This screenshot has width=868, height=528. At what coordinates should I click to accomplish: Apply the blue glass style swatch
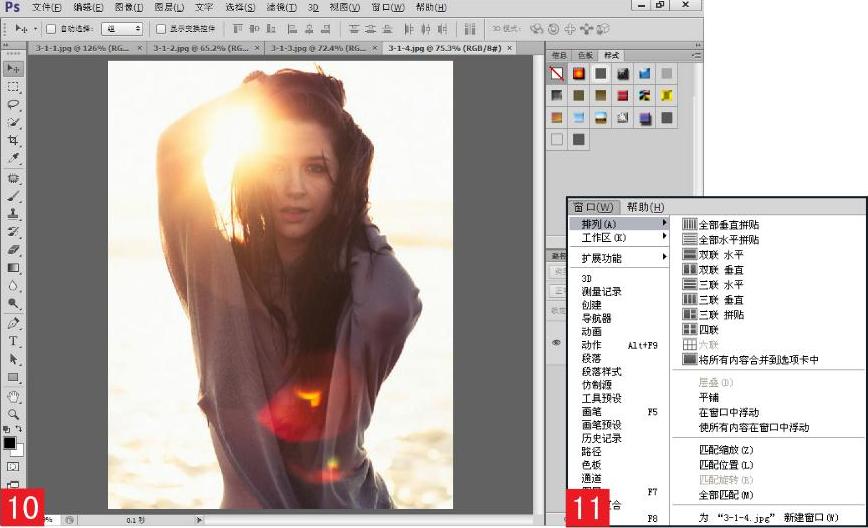pos(644,73)
